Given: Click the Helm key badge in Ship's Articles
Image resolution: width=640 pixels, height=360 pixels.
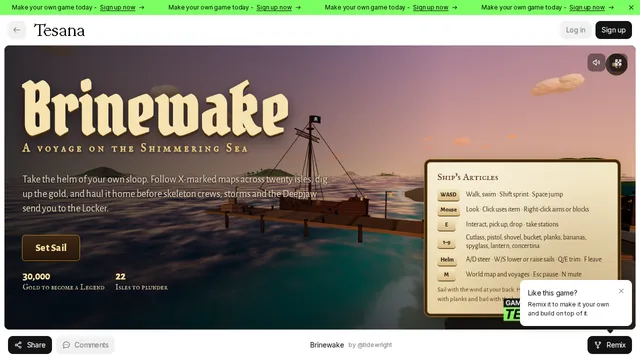Looking at the screenshot, I should click(x=447, y=260).
